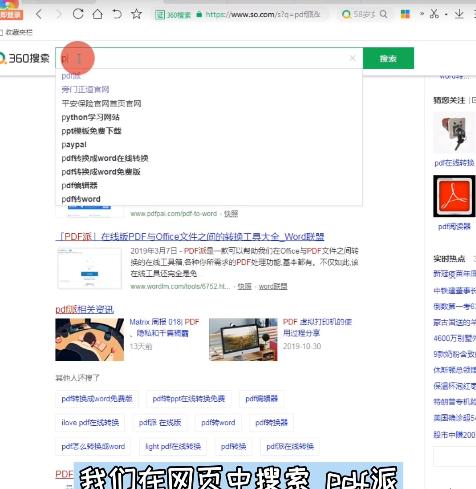This screenshot has height=489, width=476.
Task: Expand the toolbar overflow double-chevron
Action: click(x=422, y=14)
